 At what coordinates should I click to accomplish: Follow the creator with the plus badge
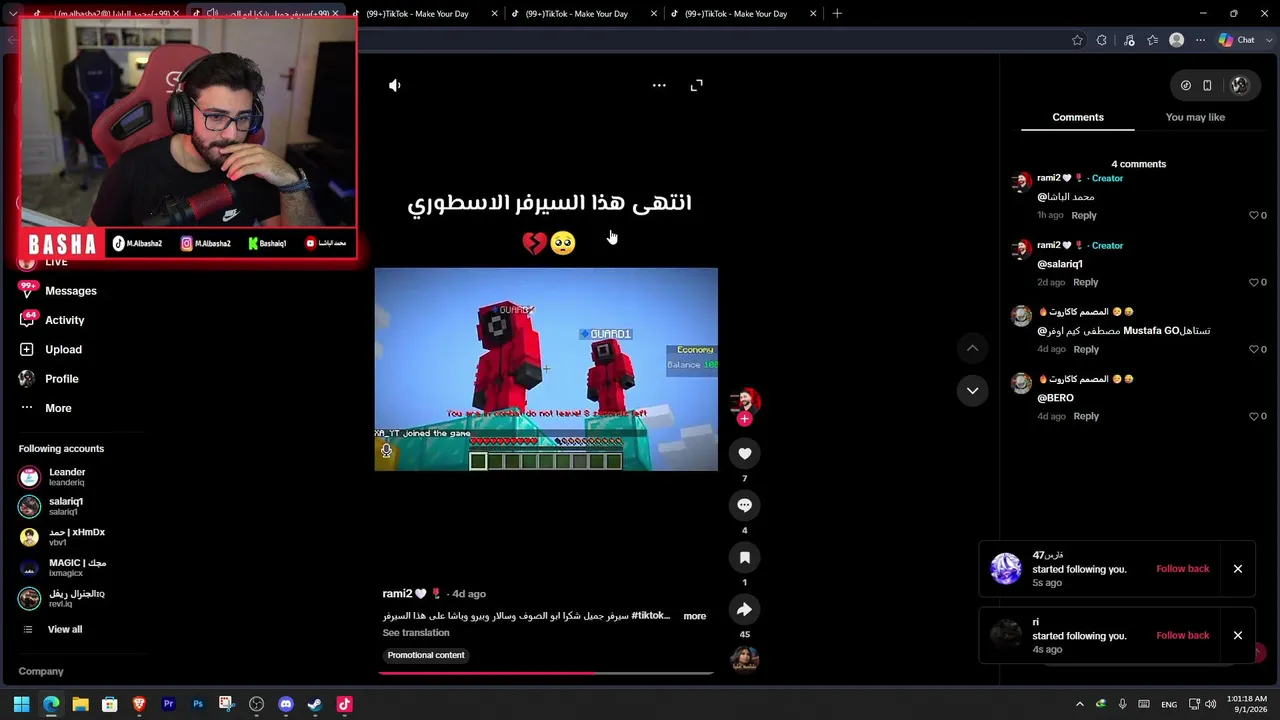(744, 419)
